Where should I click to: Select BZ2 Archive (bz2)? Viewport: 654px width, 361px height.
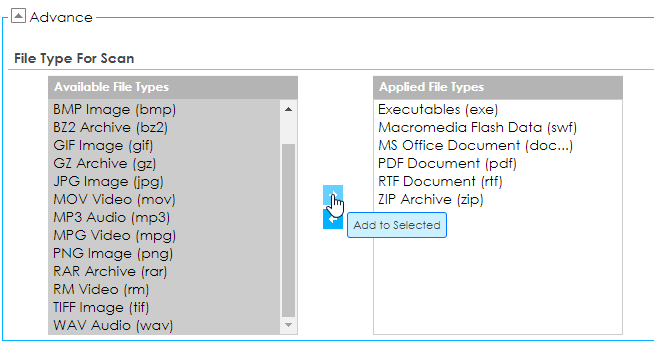click(x=165, y=128)
